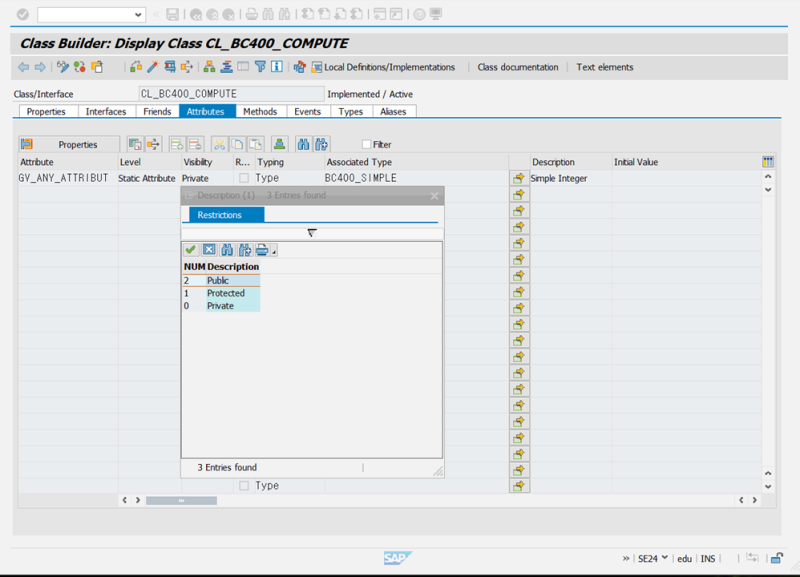Select the Types tab
Viewport: 800px width, 577px height.
pos(351,111)
